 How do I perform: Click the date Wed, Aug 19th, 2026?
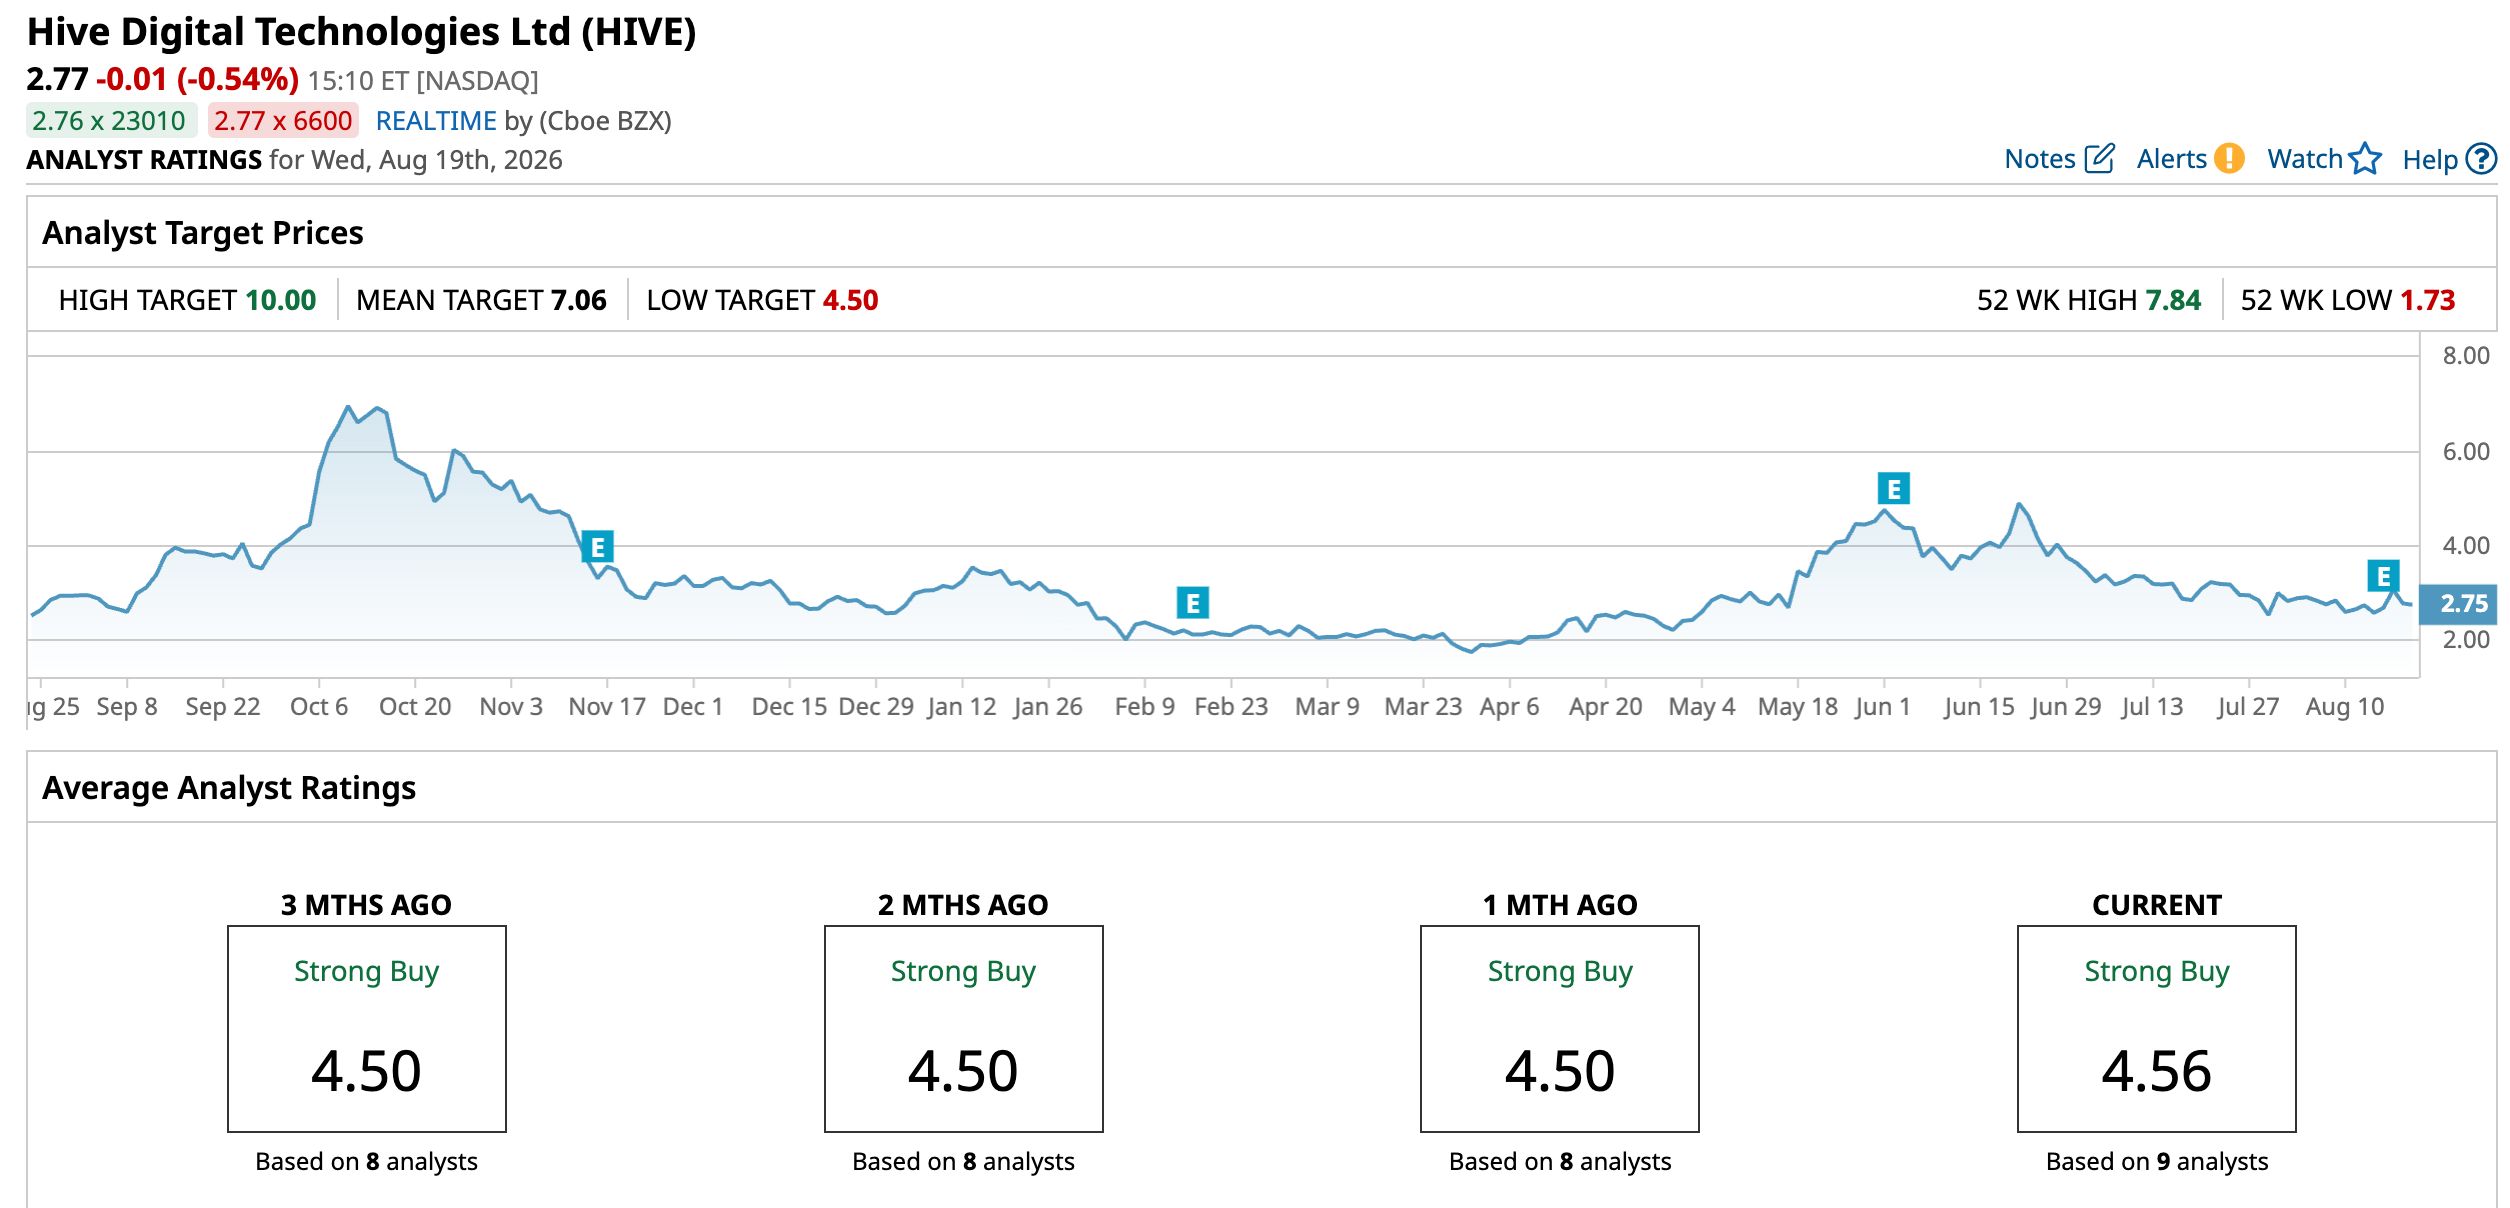point(436,160)
